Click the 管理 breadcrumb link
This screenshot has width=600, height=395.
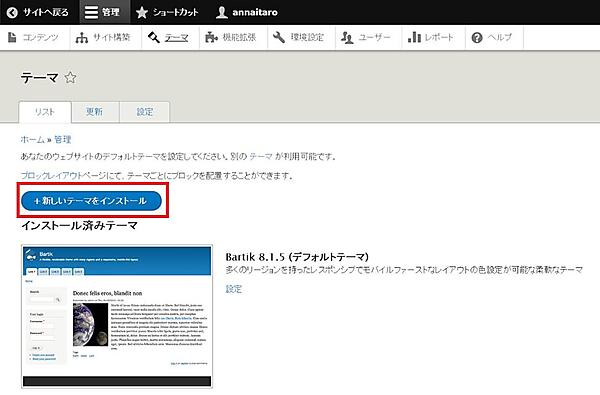point(63,139)
